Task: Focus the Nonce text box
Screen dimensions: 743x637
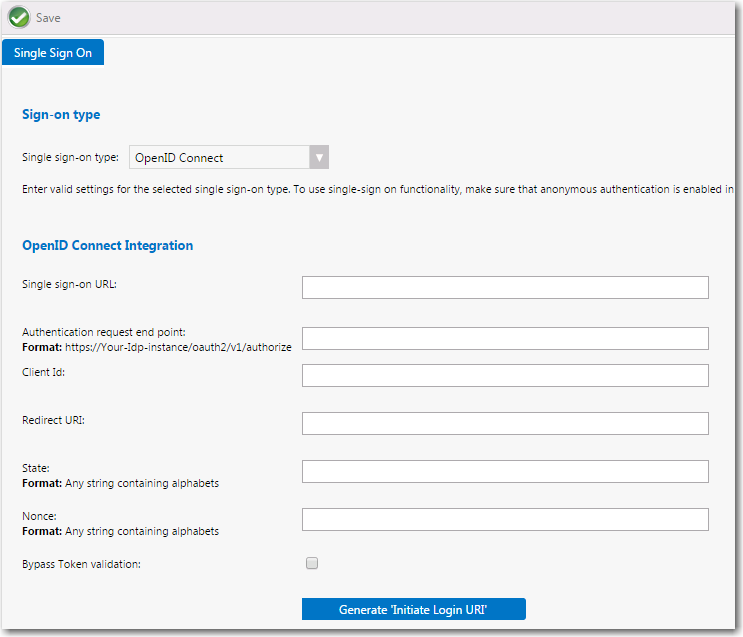Action: [505, 519]
